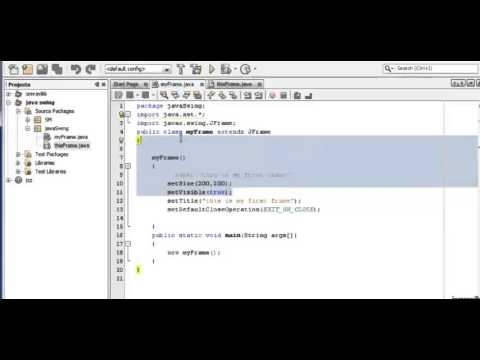
Task: Expand the Test Packages node
Action: (18, 154)
